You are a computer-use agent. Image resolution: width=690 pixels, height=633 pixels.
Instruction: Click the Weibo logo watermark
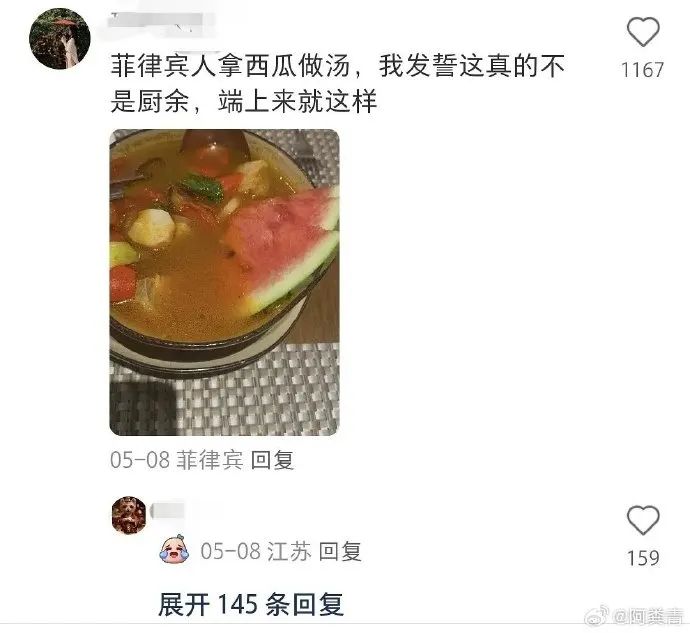[597, 615]
